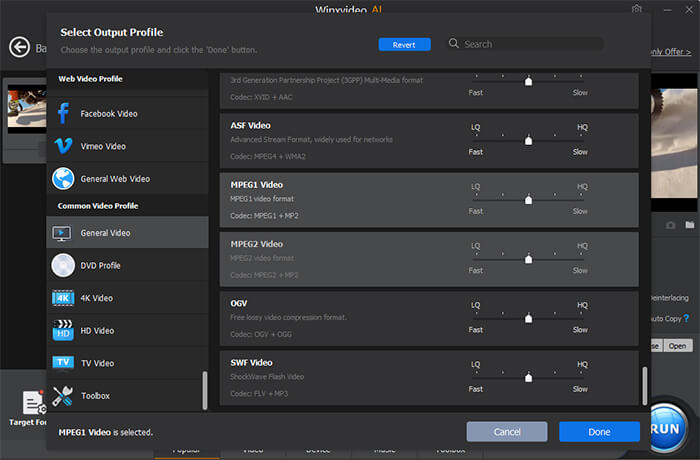Click 'Codec: MPEG4 + WMA2' text
Image resolution: width=700 pixels, height=460 pixels.
pos(268,156)
